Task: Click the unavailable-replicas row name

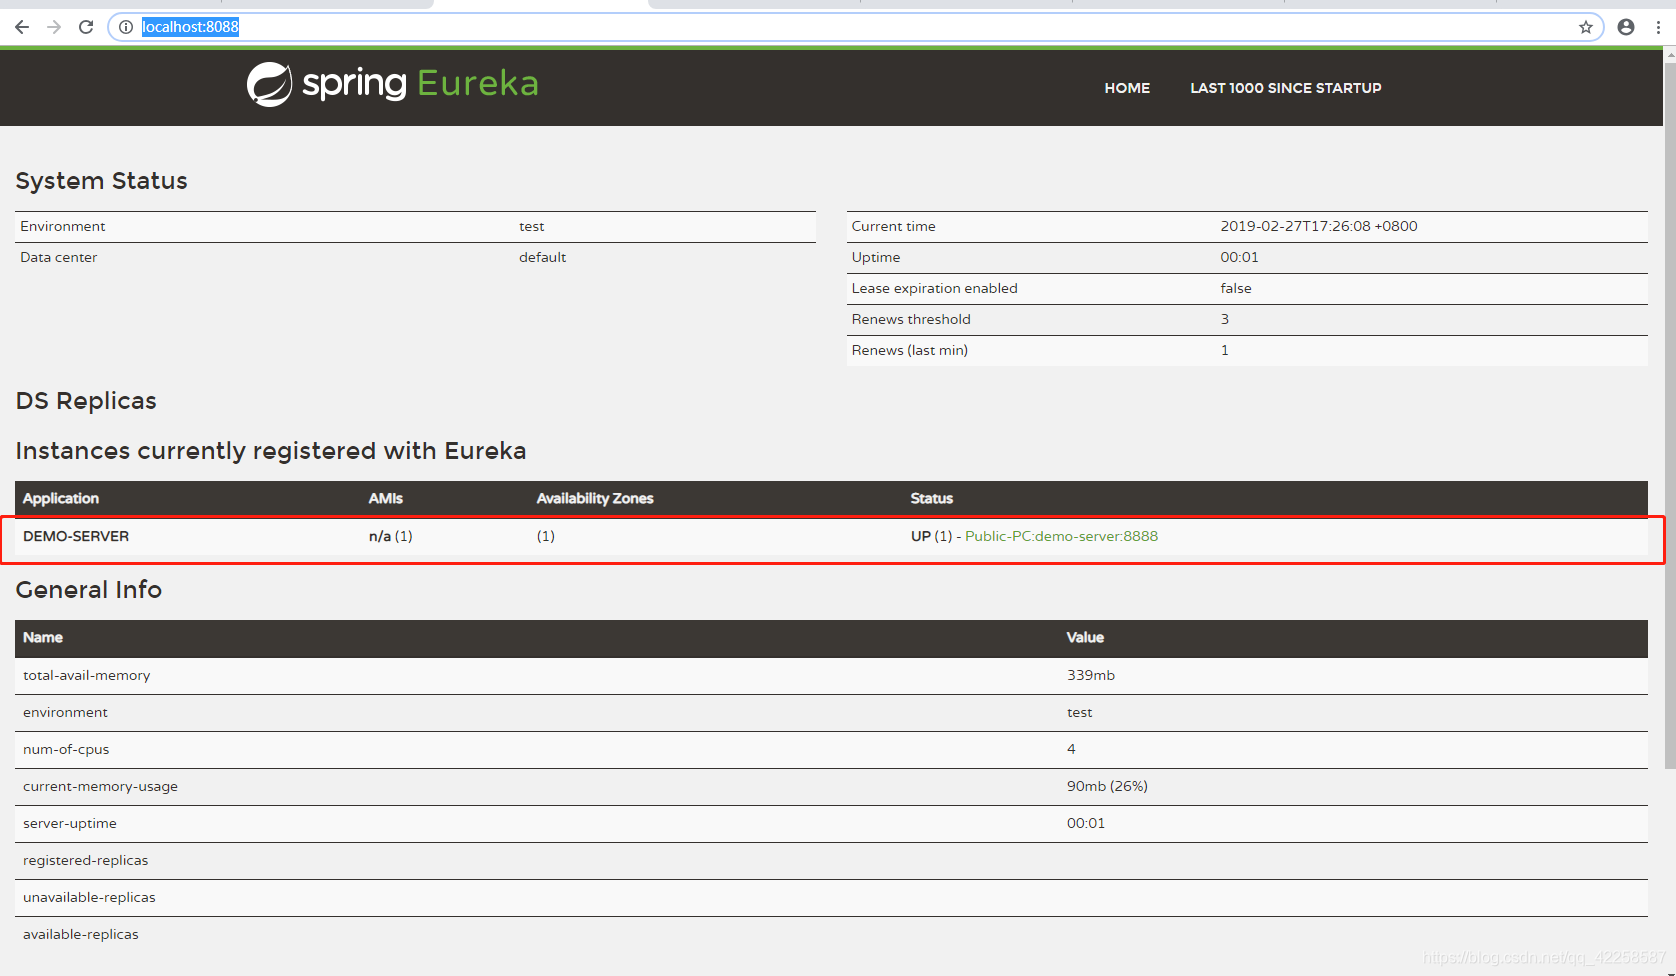Action: (89, 898)
